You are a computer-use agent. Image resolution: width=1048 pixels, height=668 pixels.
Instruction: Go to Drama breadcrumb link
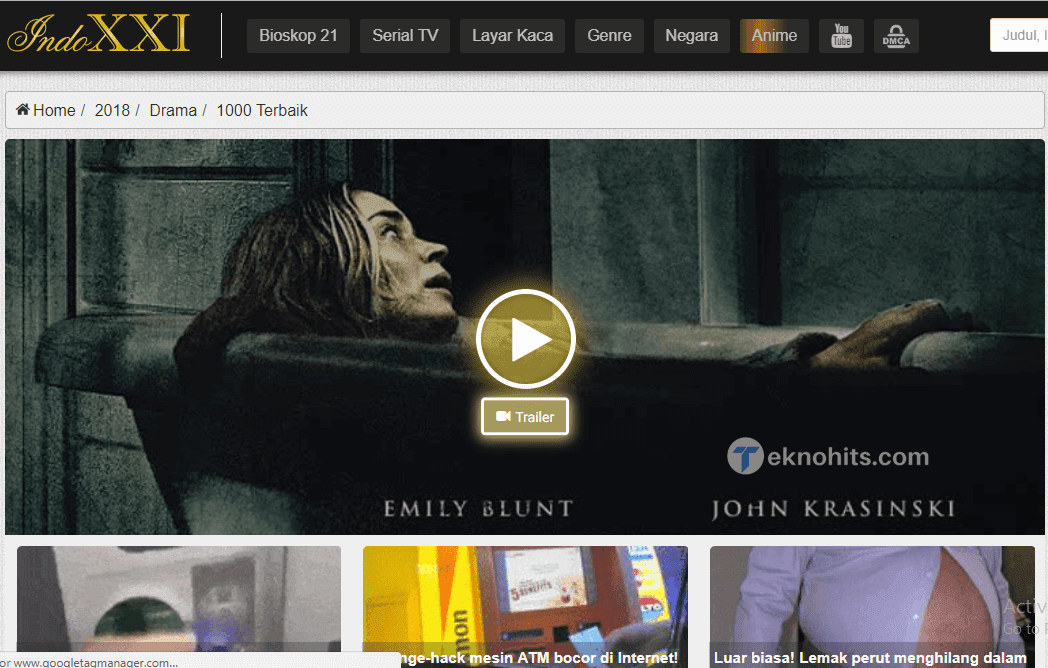(x=173, y=110)
